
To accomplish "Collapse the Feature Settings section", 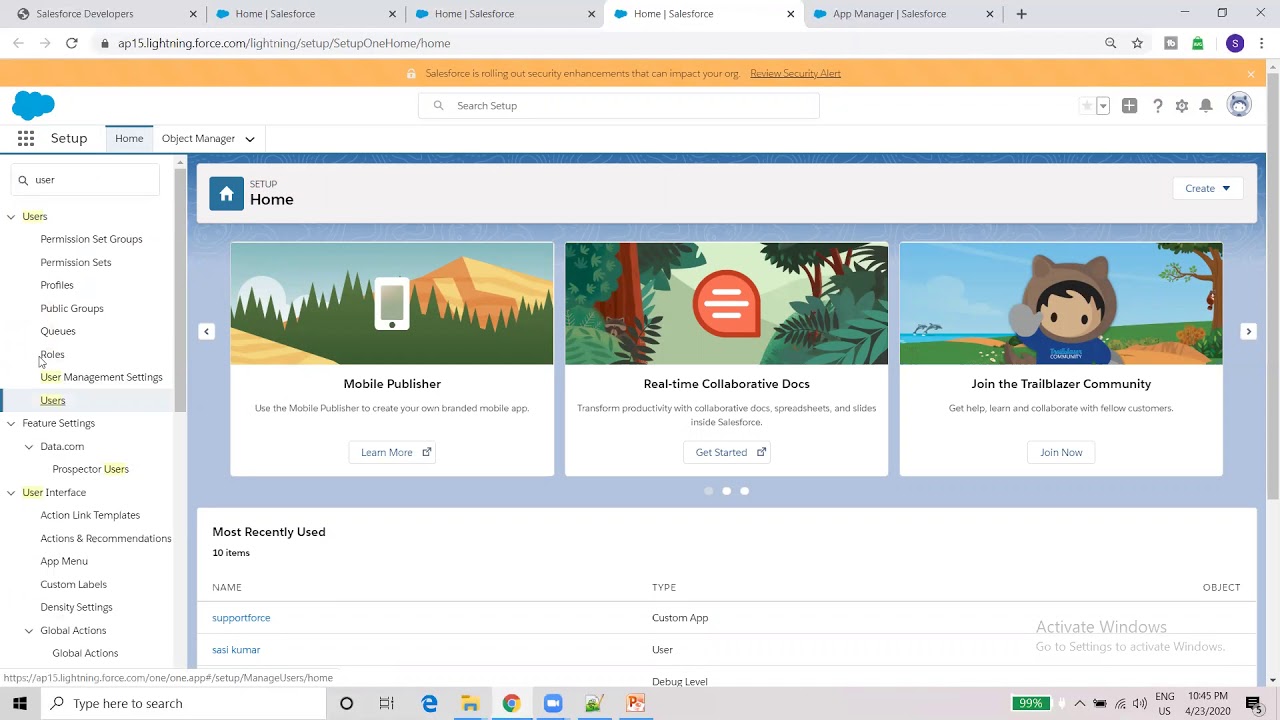I will click(x=11, y=424).
